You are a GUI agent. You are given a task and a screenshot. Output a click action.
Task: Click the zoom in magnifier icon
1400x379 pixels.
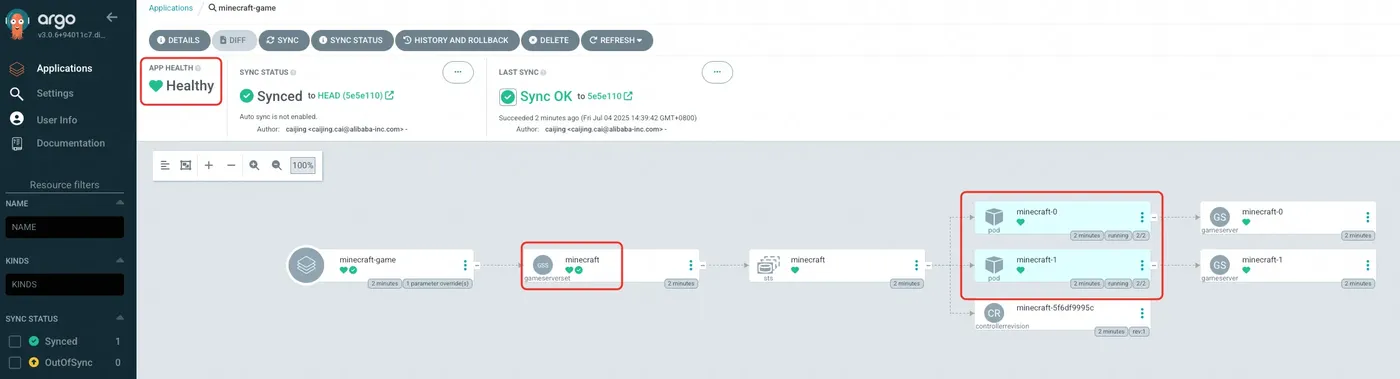click(254, 165)
